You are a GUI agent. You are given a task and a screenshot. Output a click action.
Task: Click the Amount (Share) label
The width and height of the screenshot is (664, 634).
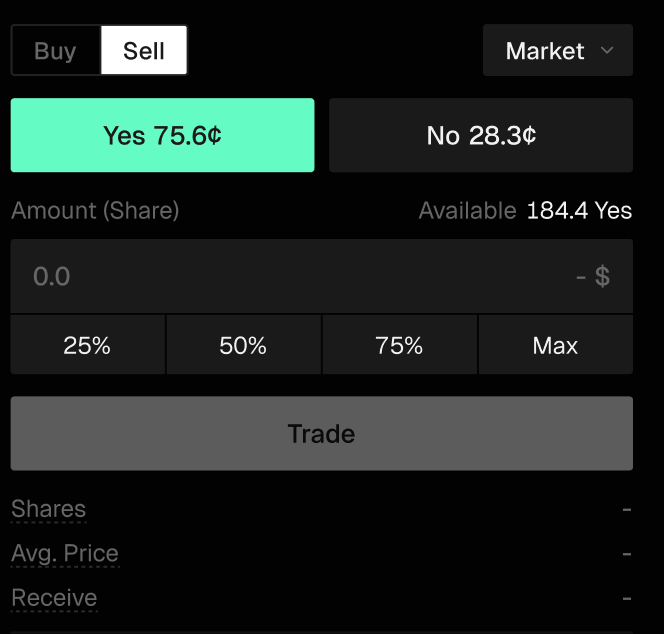click(x=95, y=211)
